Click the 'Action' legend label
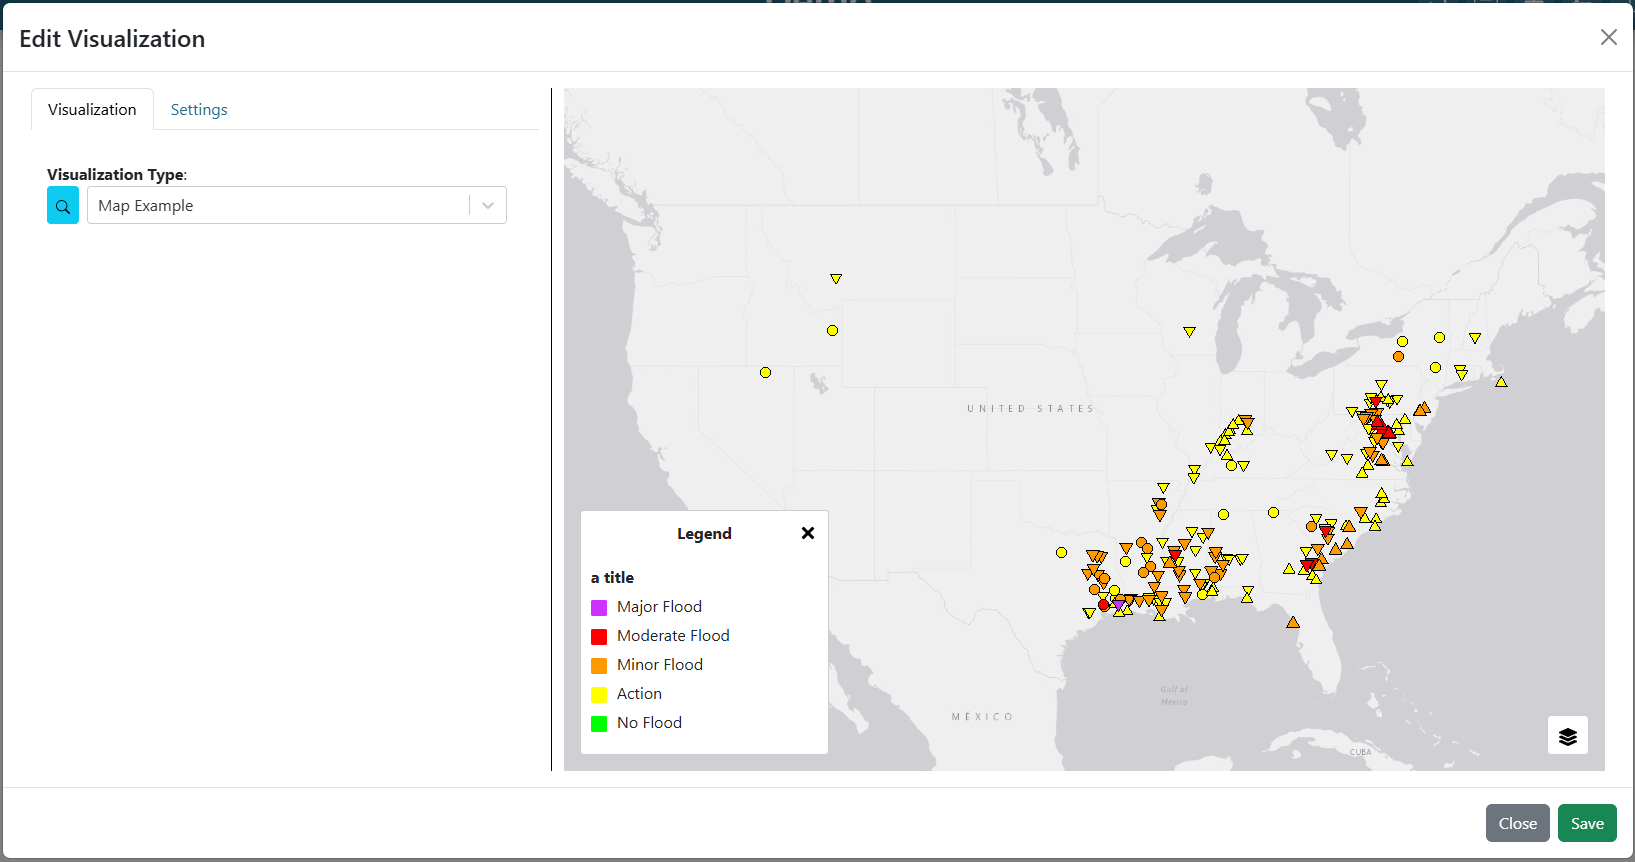Viewport: 1635px width, 862px height. [639, 694]
